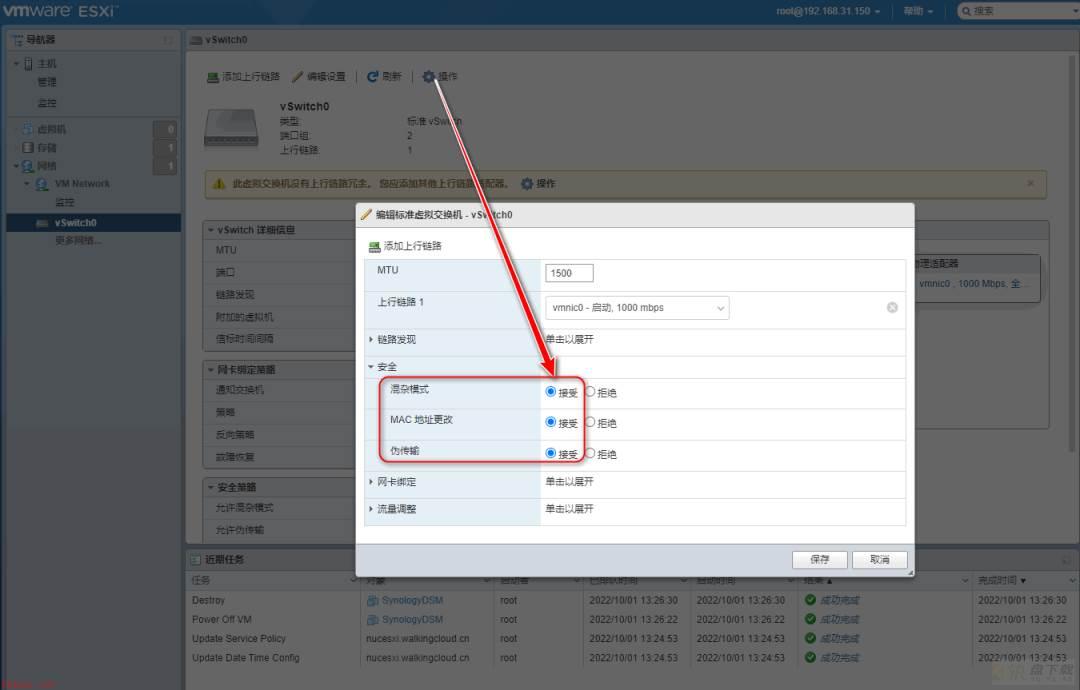Click the 刷新 refresh arrow icon
The width and height of the screenshot is (1080, 690).
pyautogui.click(x=373, y=76)
